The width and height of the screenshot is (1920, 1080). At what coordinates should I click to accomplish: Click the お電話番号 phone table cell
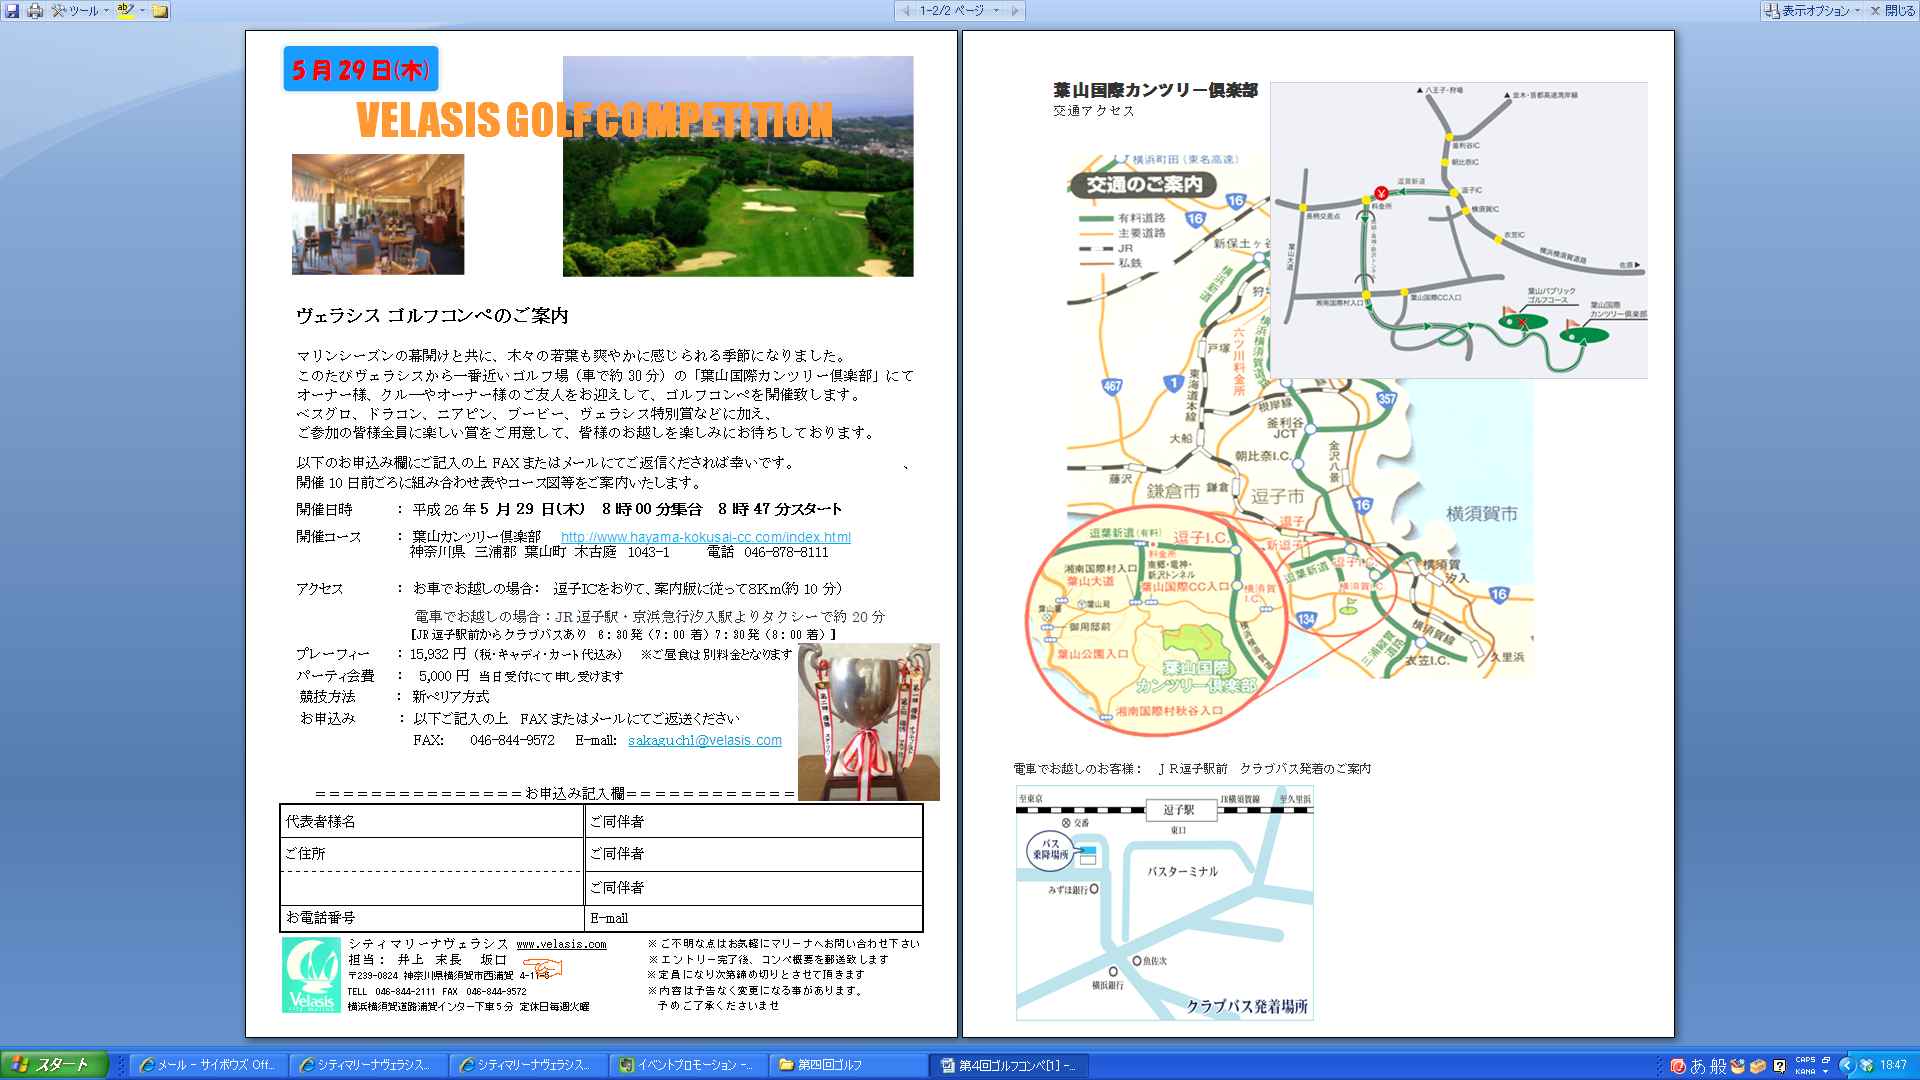432,918
